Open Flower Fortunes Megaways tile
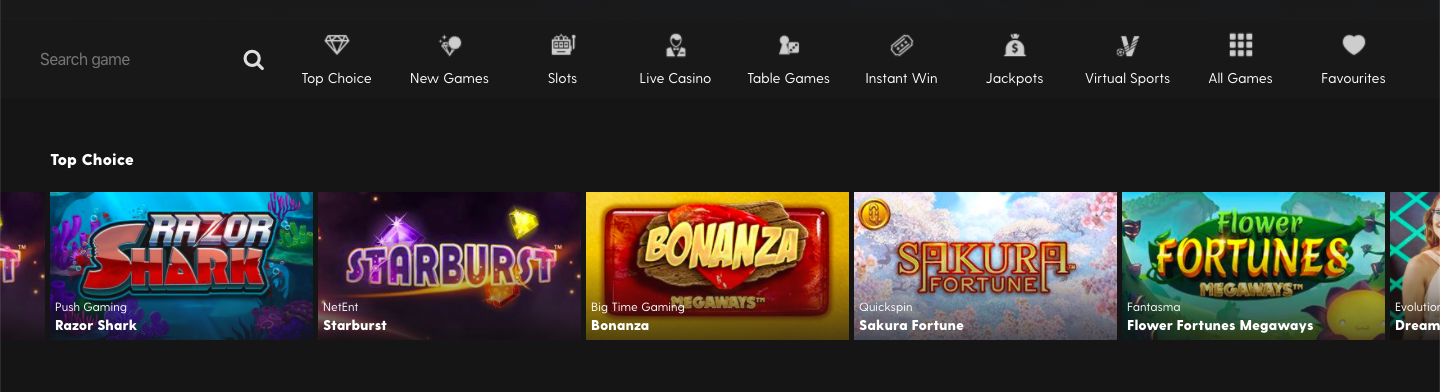Screen dimensions: 1440x392 click(1254, 266)
